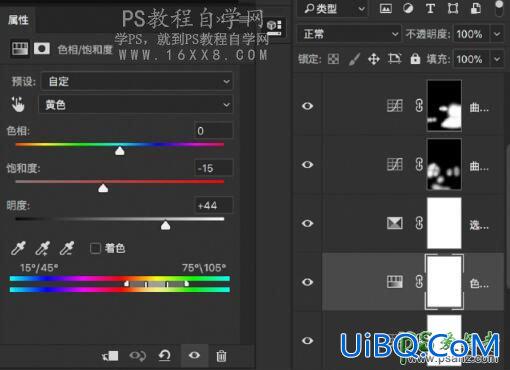Screen dimensions: 510x370
Task: Open the 正常 blend mode dropdown
Action: coord(349,34)
